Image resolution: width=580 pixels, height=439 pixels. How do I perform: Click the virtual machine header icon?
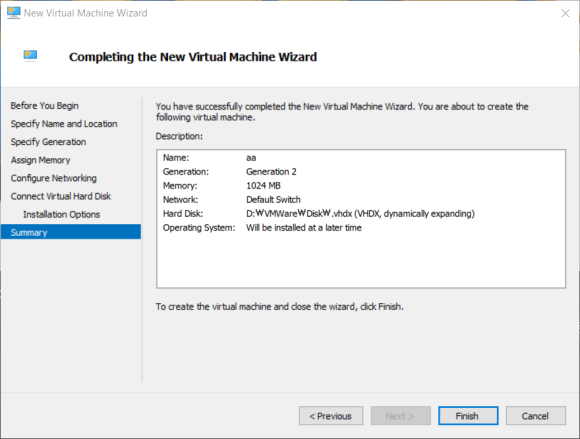click(30, 56)
